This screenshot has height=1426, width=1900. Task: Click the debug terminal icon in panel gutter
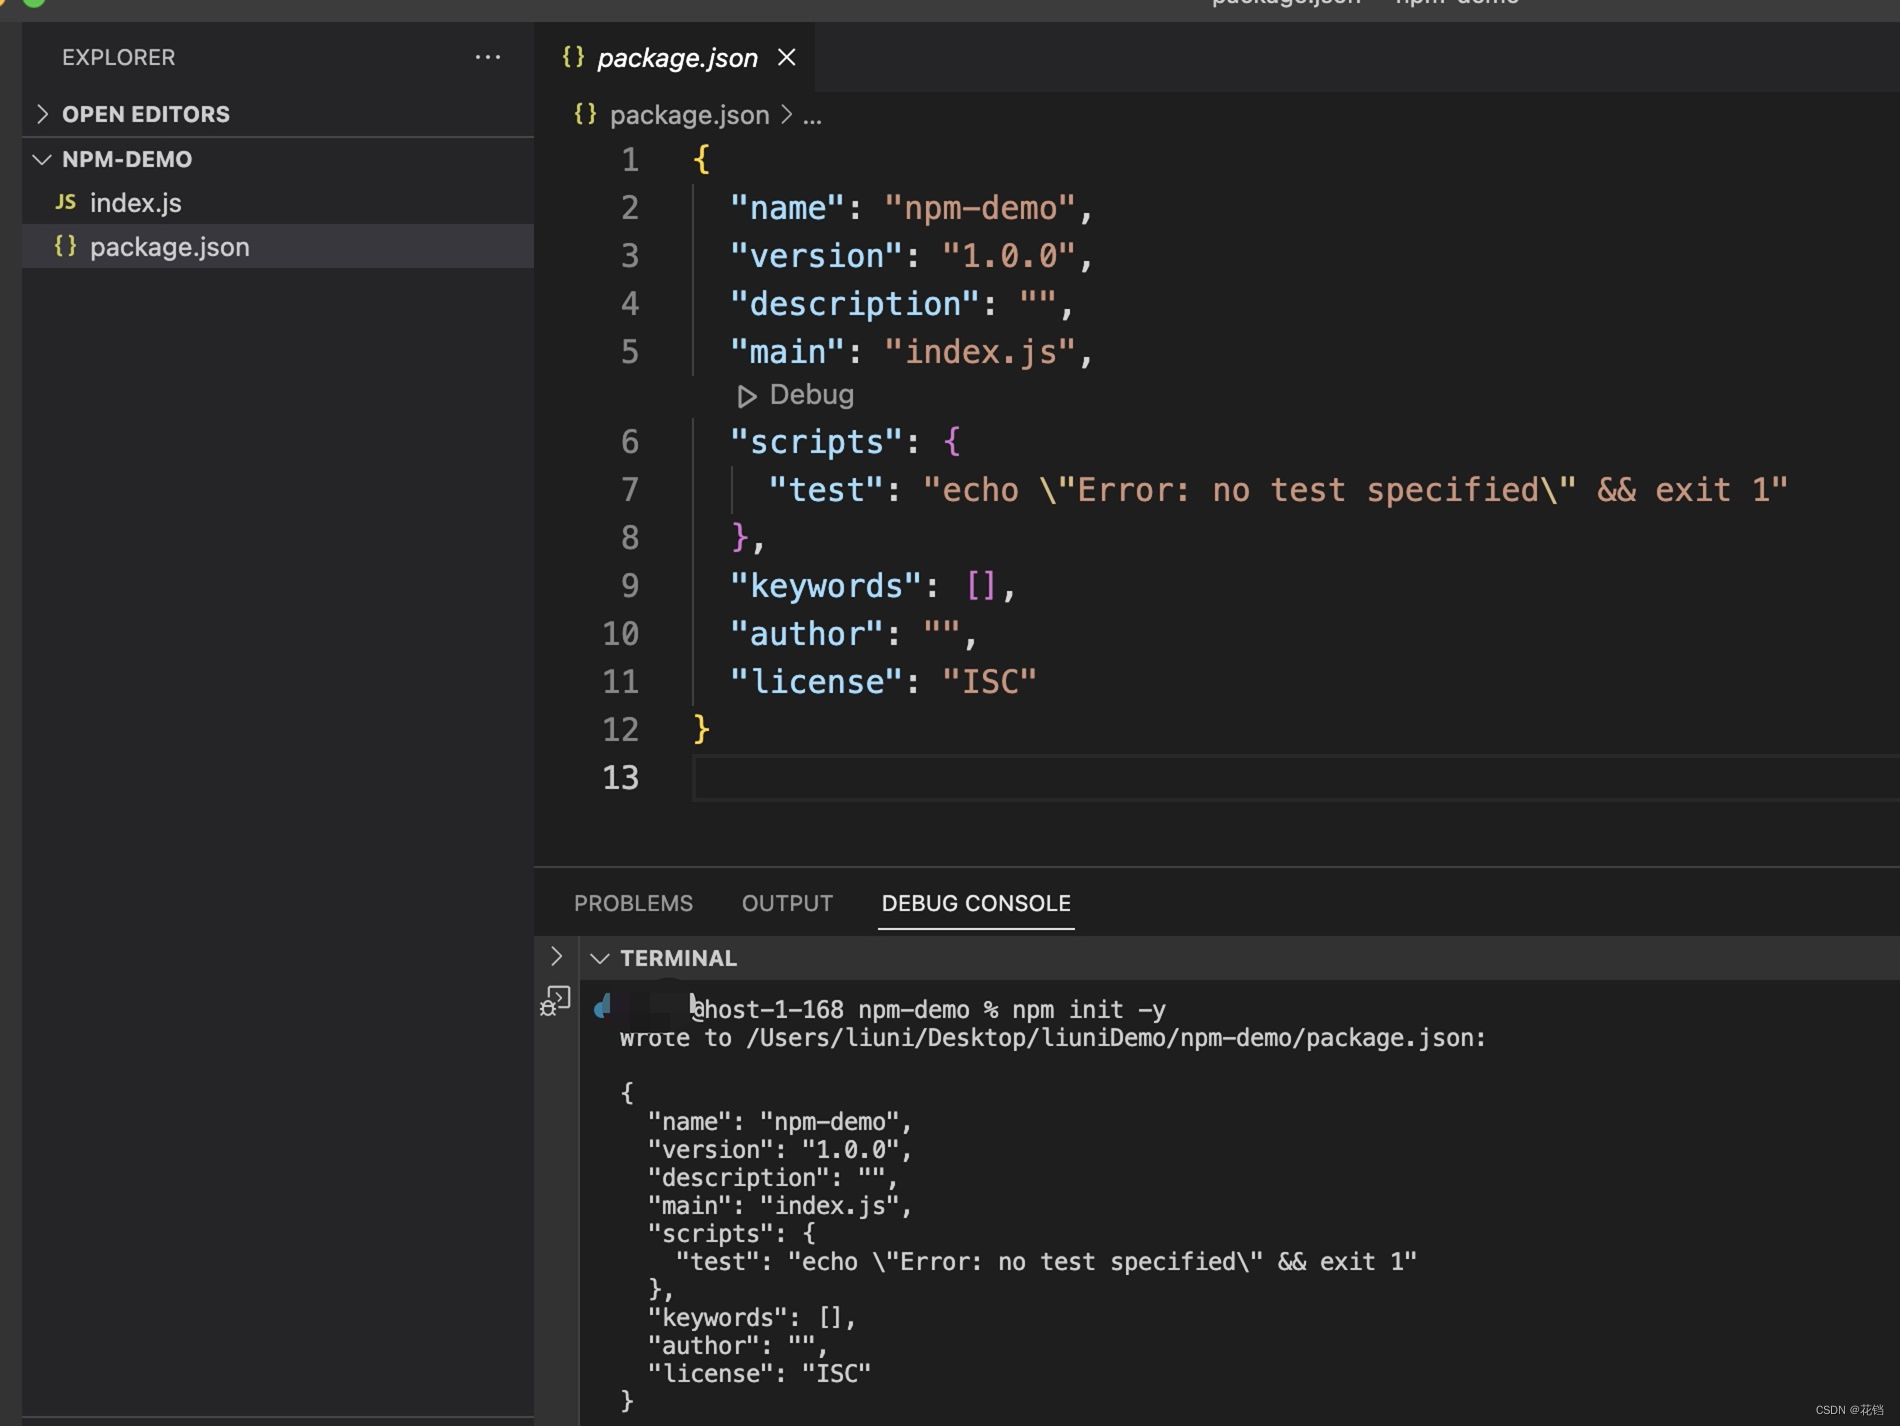point(555,1000)
